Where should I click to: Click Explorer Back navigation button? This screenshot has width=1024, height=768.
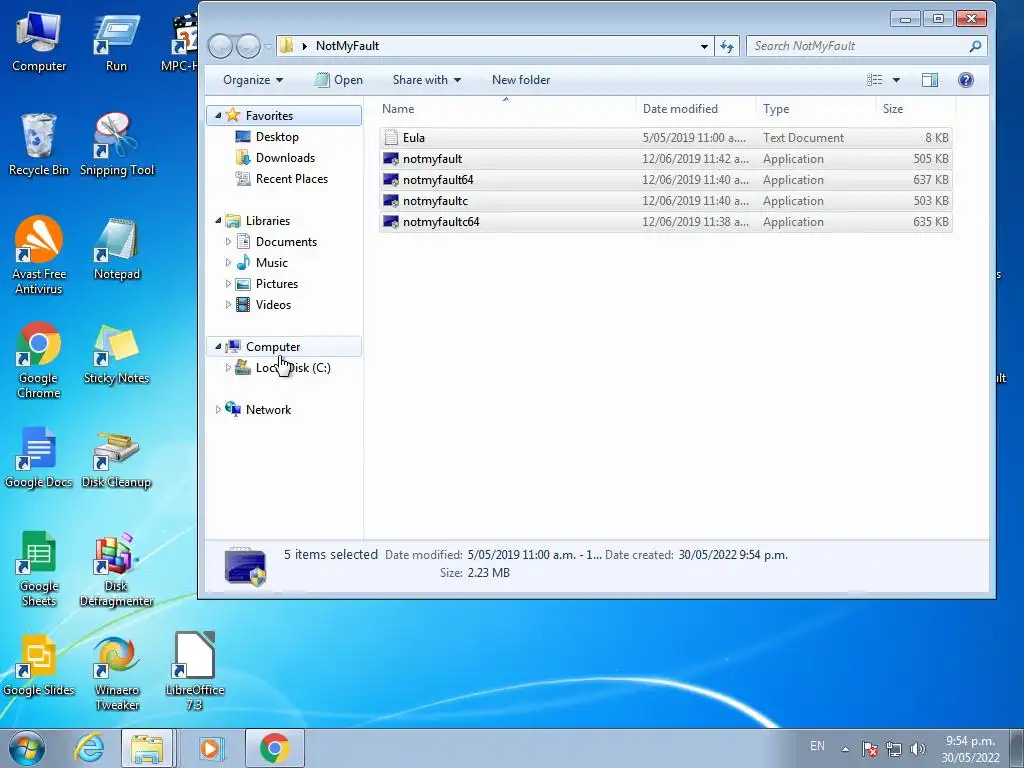(x=221, y=46)
